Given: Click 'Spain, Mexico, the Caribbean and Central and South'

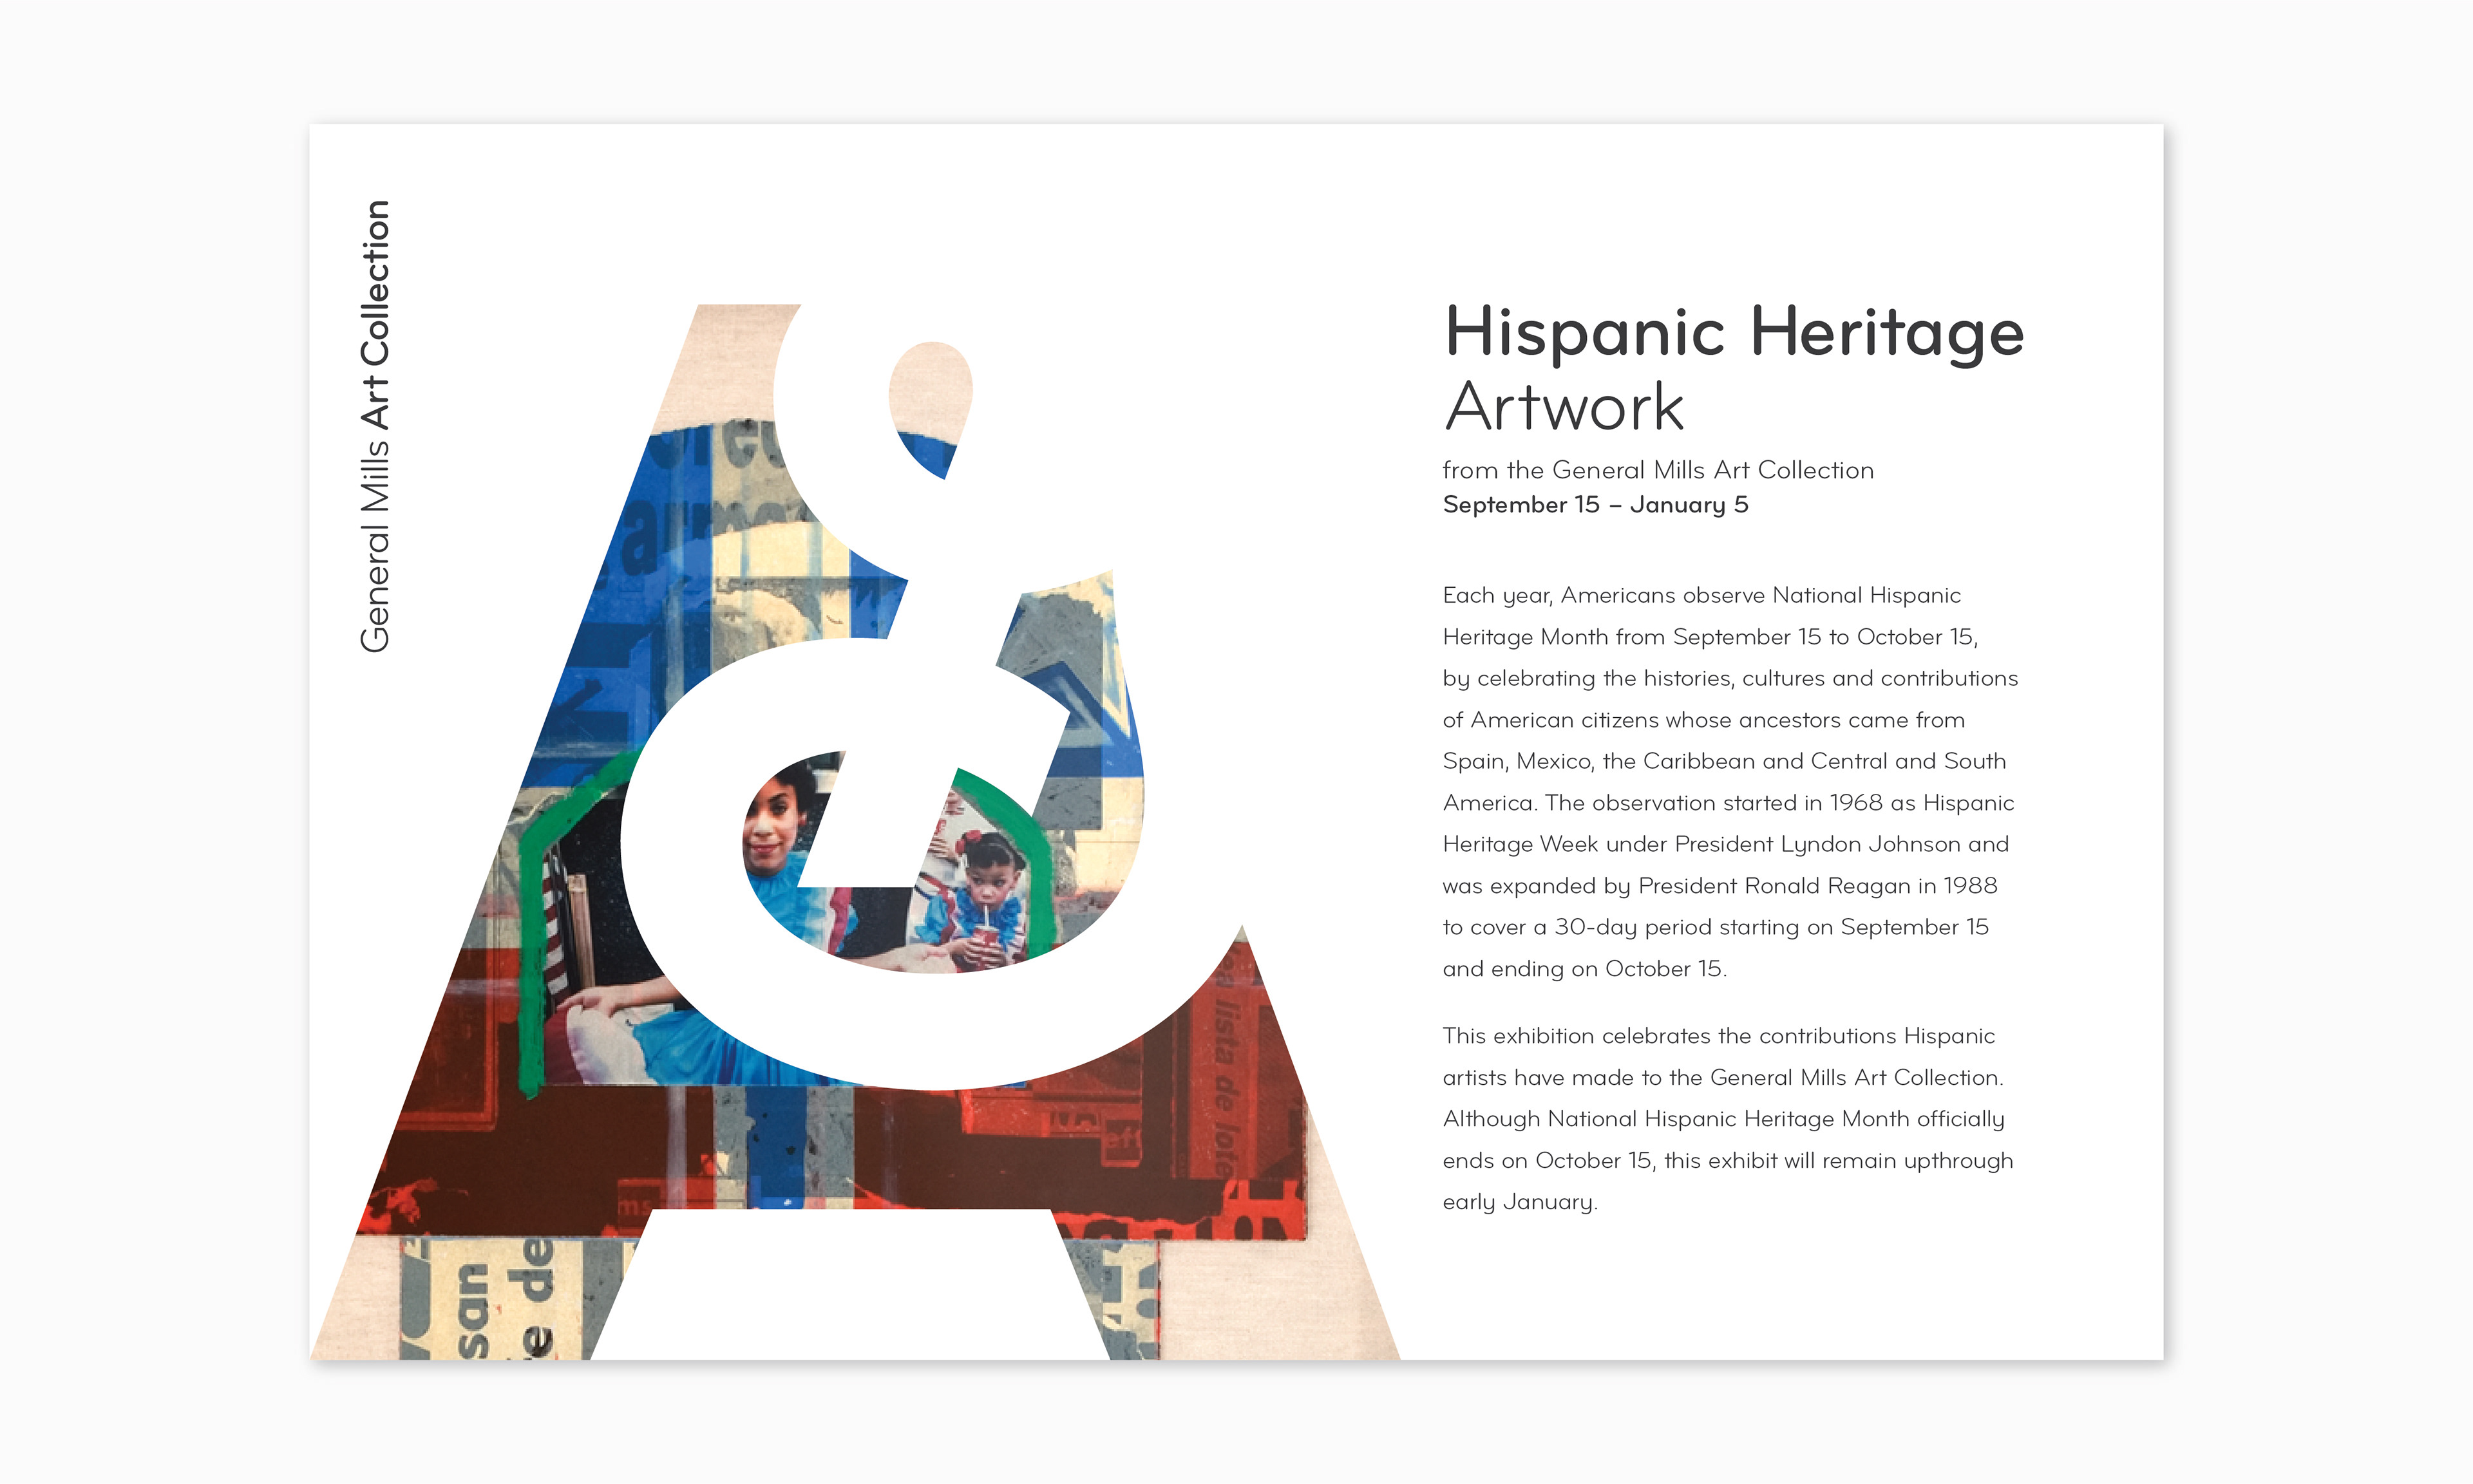Looking at the screenshot, I should tap(1724, 762).
